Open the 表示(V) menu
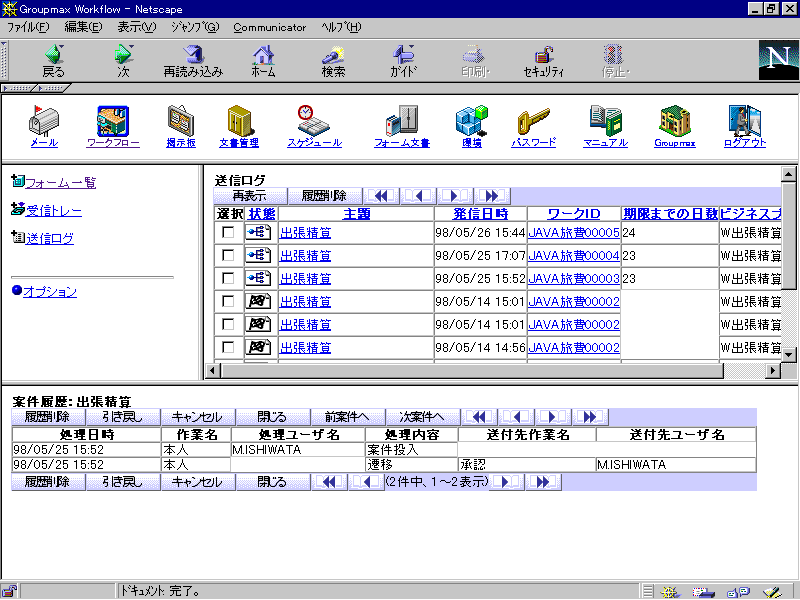This screenshot has height=600, width=800. click(x=137, y=27)
